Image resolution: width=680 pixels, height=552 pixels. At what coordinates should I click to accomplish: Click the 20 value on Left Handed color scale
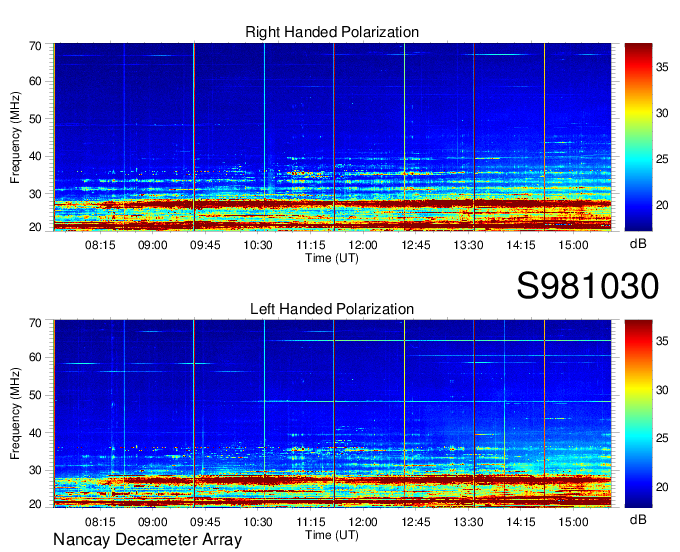coord(662,487)
